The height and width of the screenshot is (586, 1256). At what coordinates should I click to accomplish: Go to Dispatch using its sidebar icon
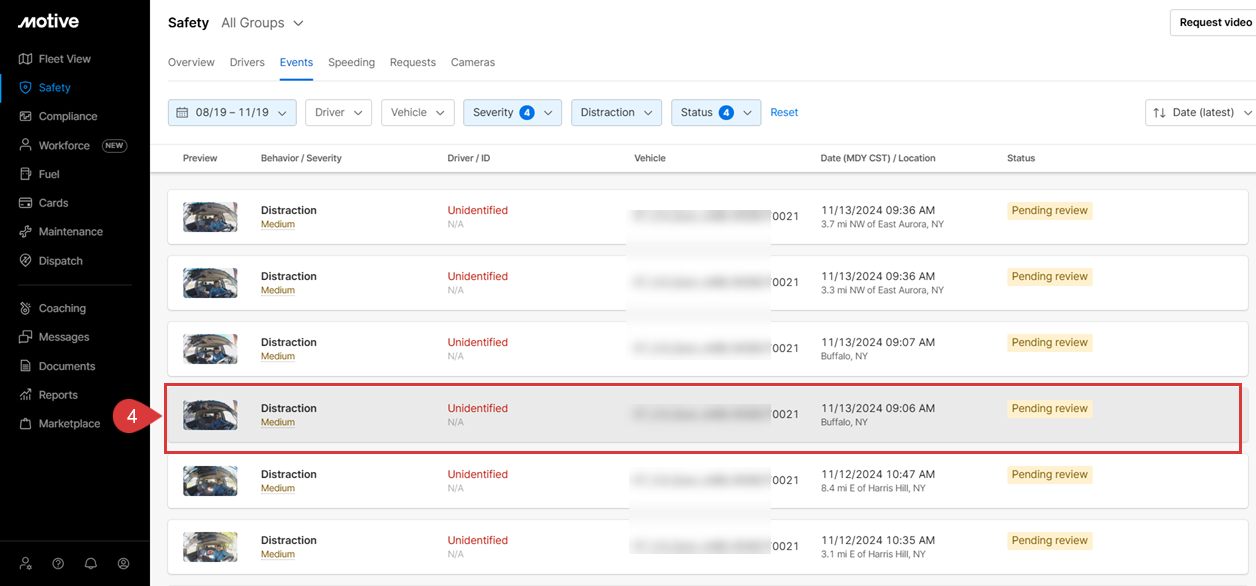[26, 261]
